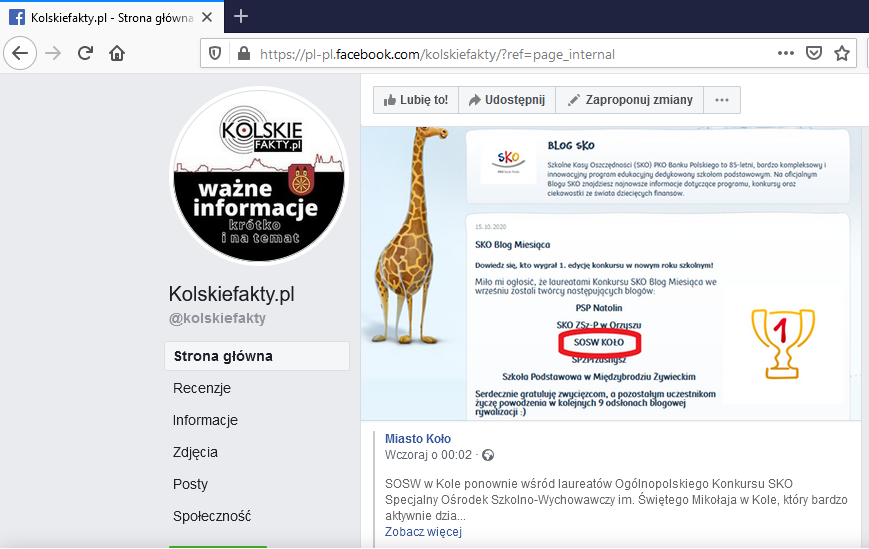The image size is (869, 549).
Task: Expand the post with Zobacz więcej
Action: pos(423,532)
